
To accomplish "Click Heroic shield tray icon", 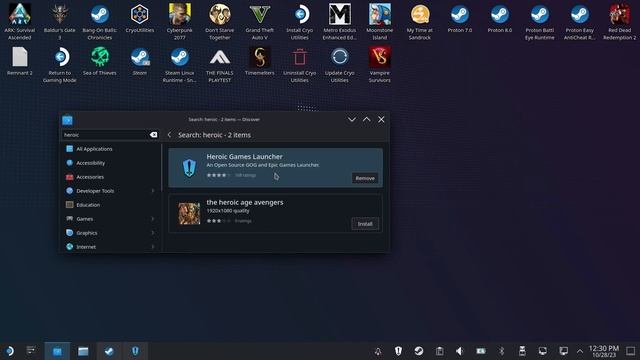I will click(398, 351).
